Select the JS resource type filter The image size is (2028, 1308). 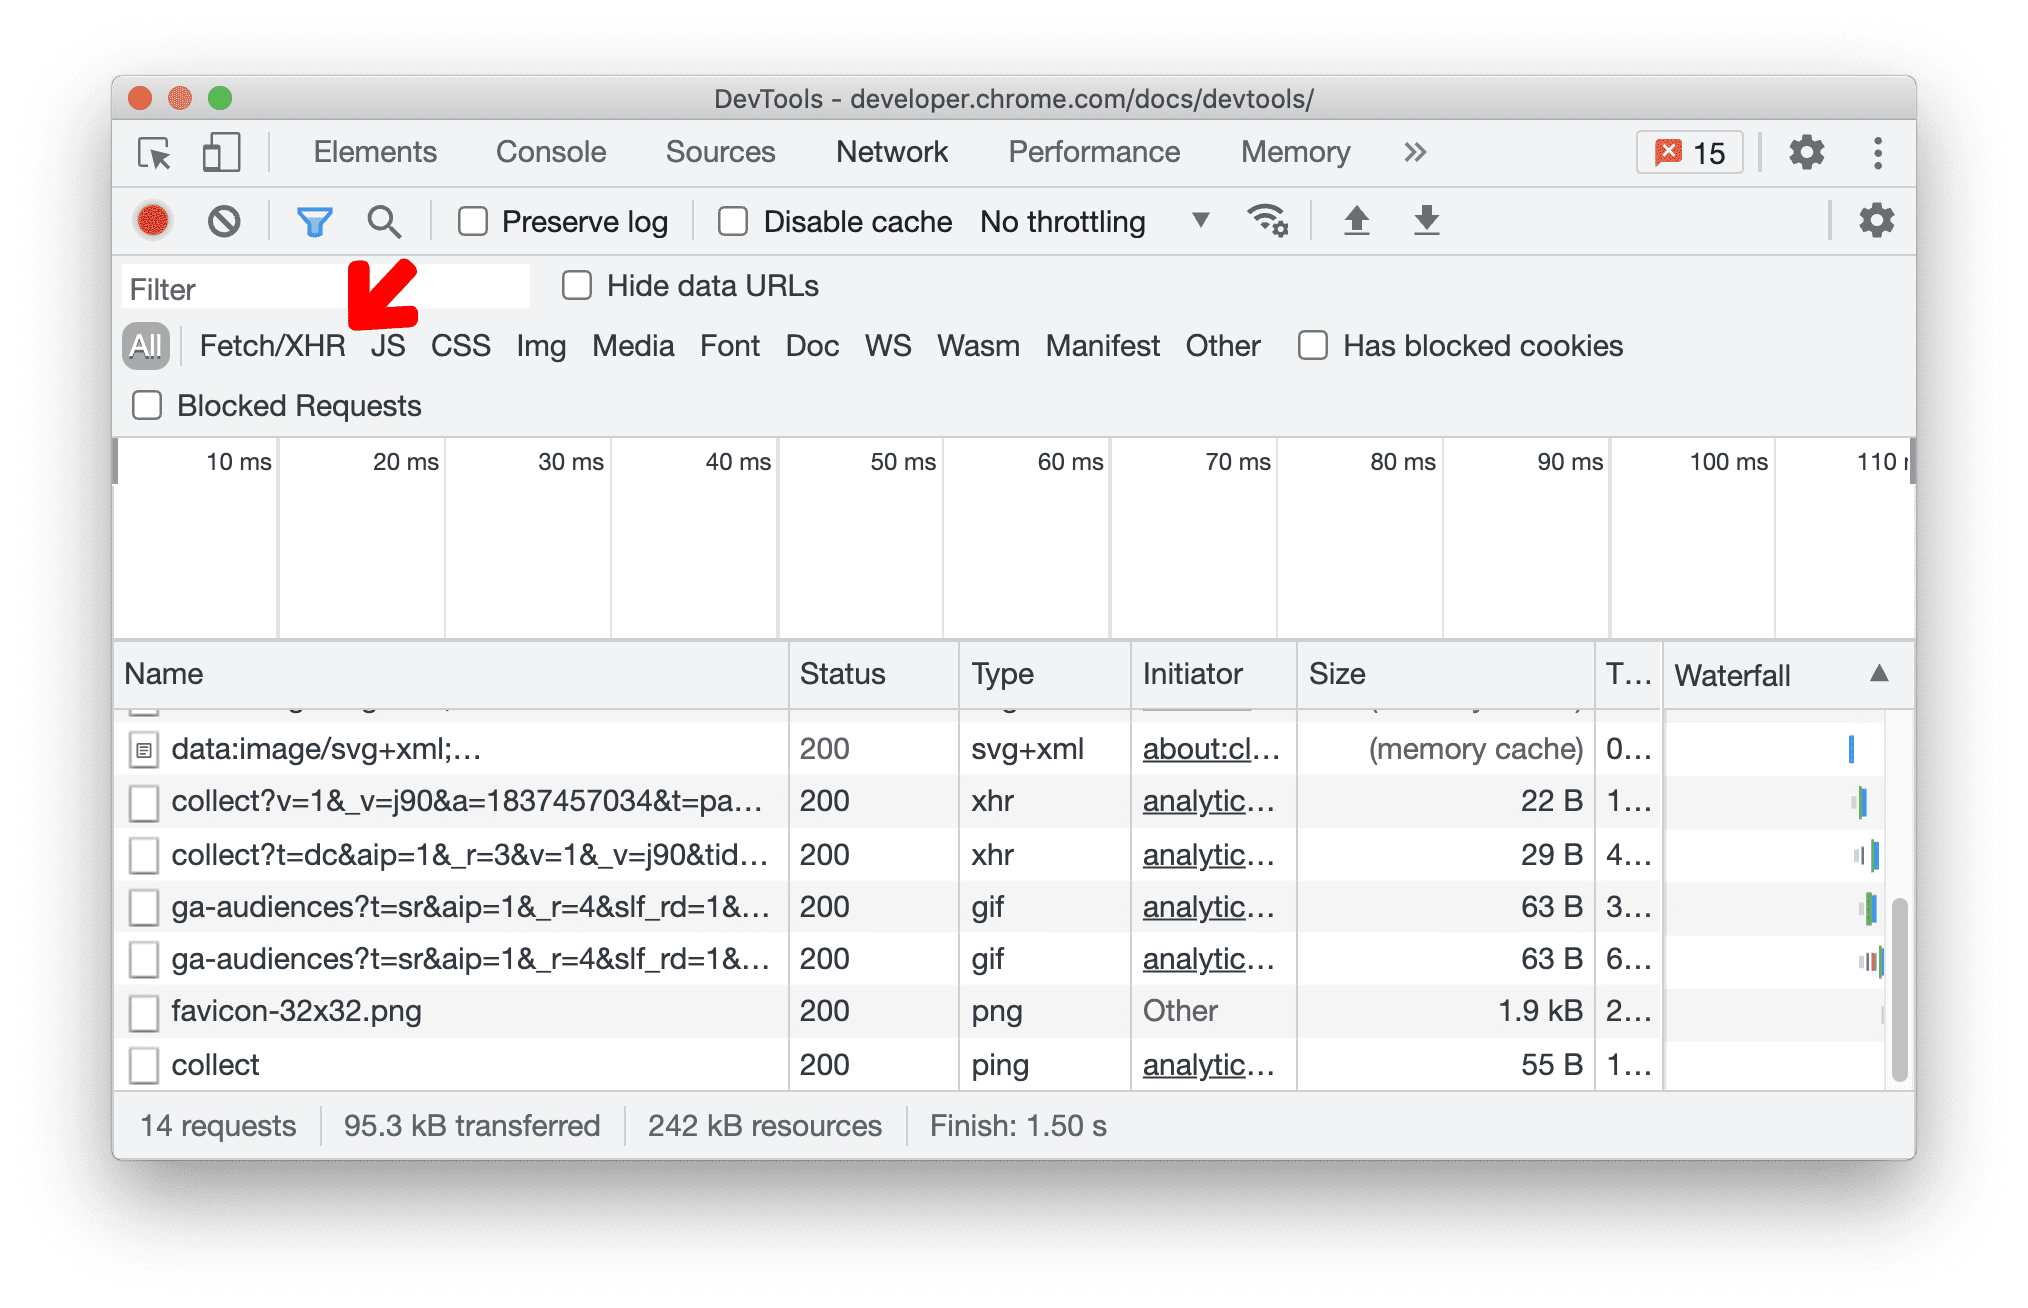387,343
